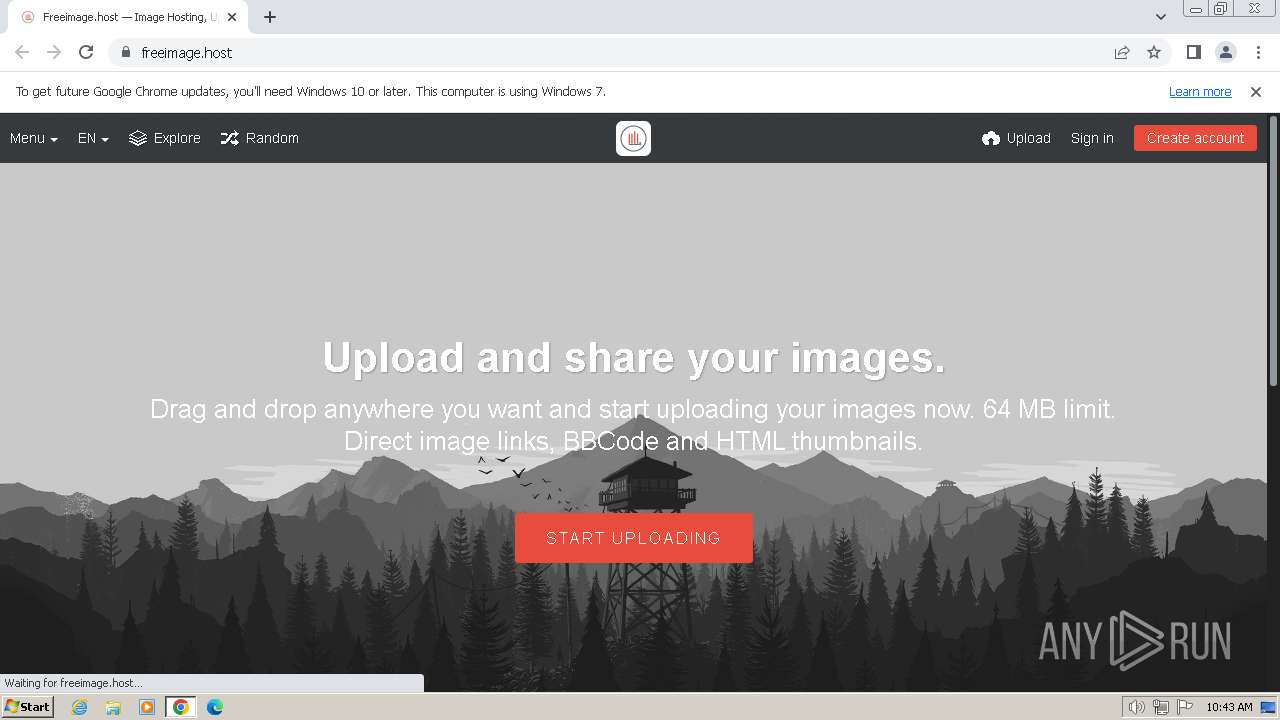Click the Create account button
This screenshot has width=1280, height=720.
1195,138
